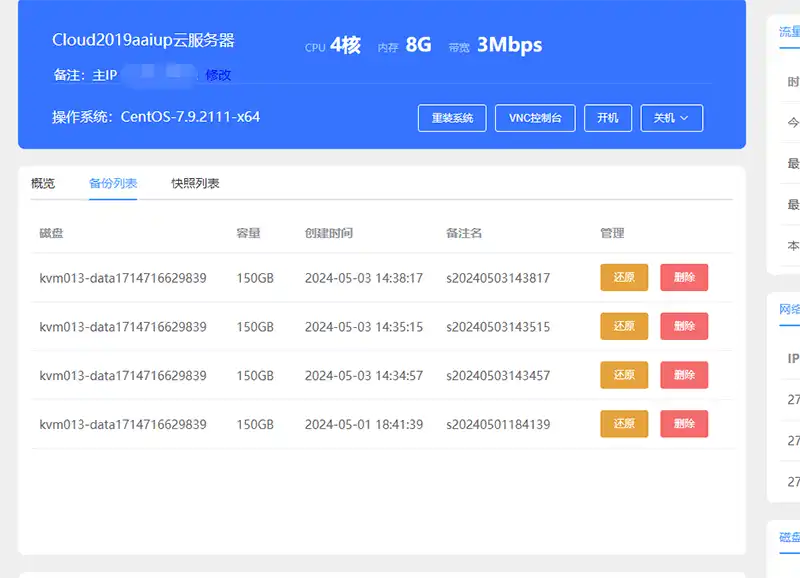Select creation time 2024-05-03 14:35:15

pos(364,327)
